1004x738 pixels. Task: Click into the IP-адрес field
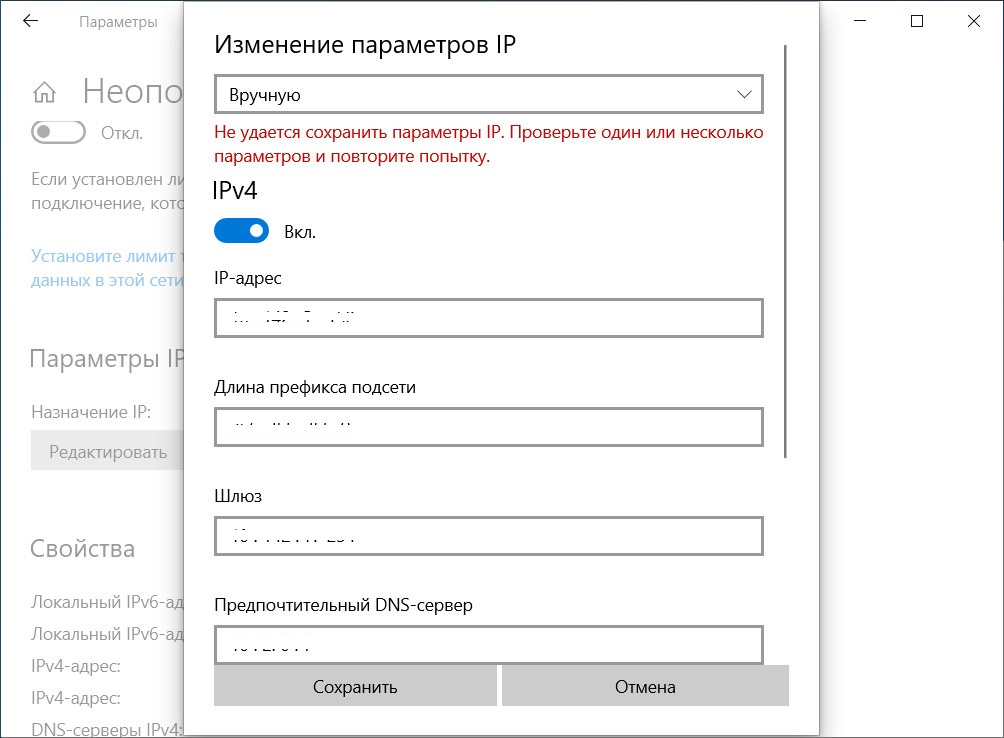click(488, 319)
